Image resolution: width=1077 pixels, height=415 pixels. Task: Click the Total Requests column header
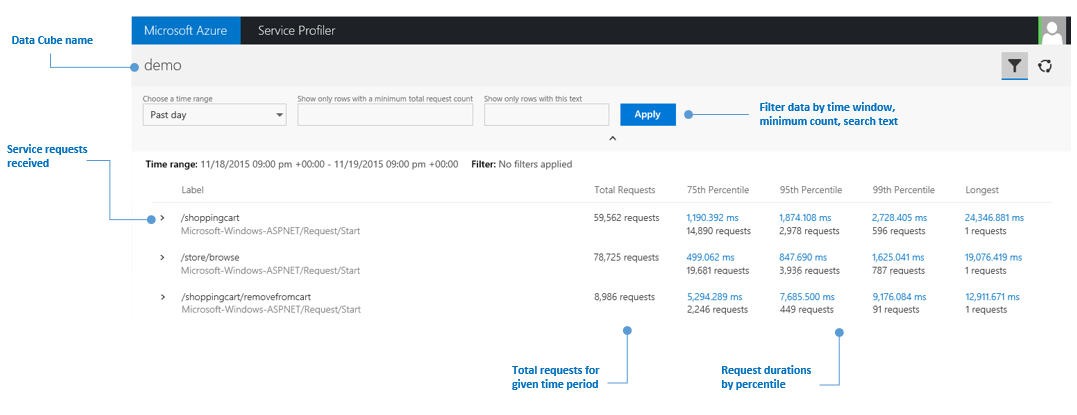coord(625,190)
